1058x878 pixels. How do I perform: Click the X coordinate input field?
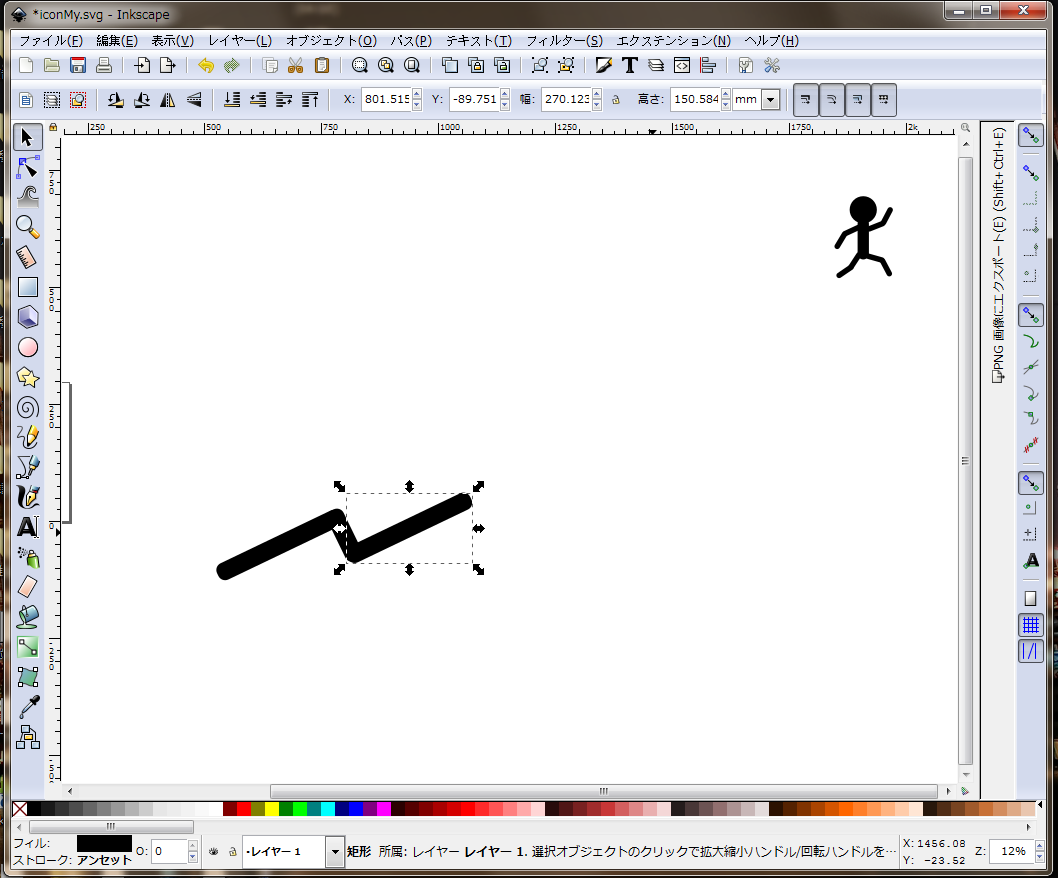point(387,99)
